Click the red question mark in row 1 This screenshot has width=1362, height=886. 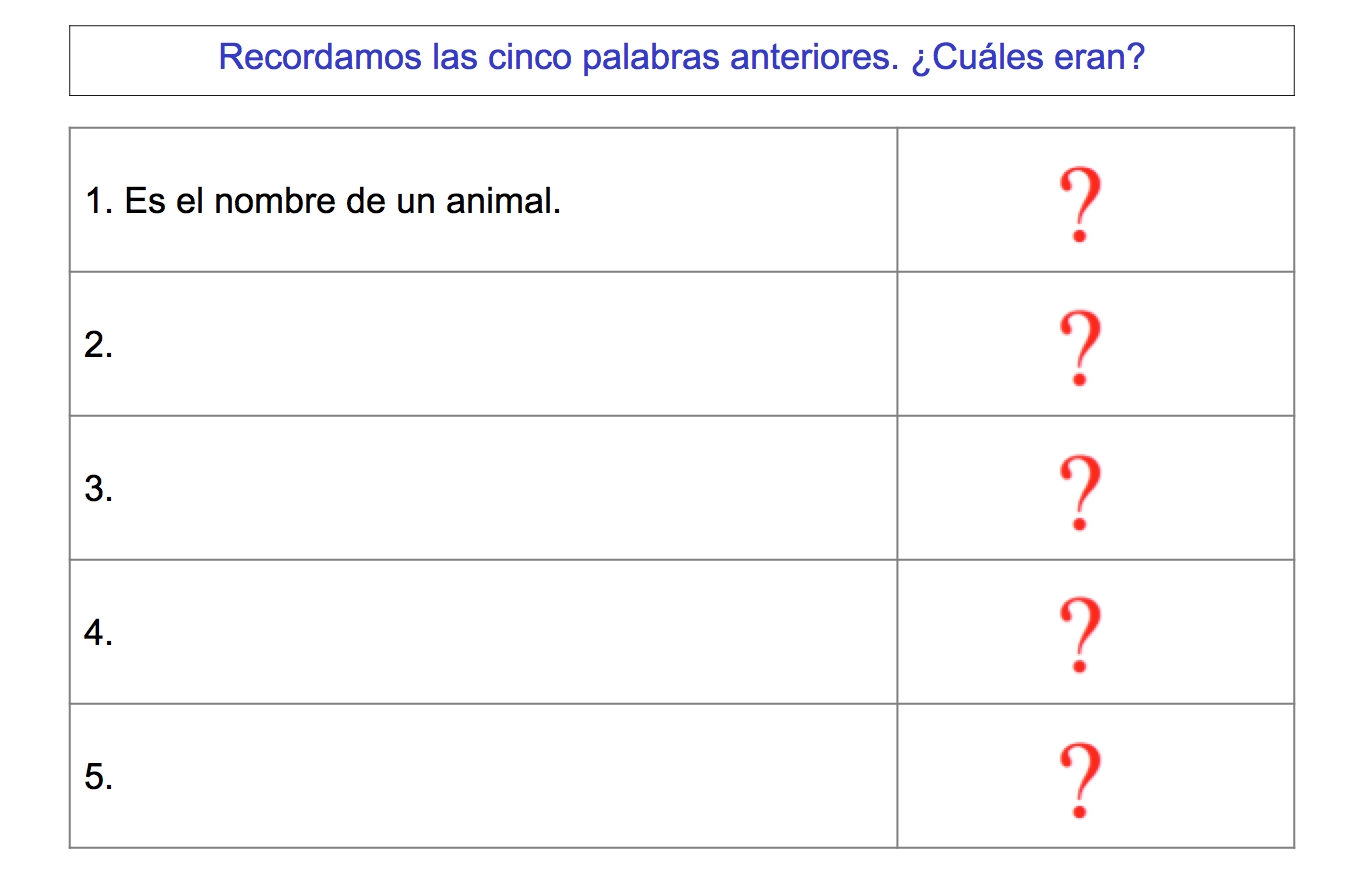click(x=1080, y=205)
